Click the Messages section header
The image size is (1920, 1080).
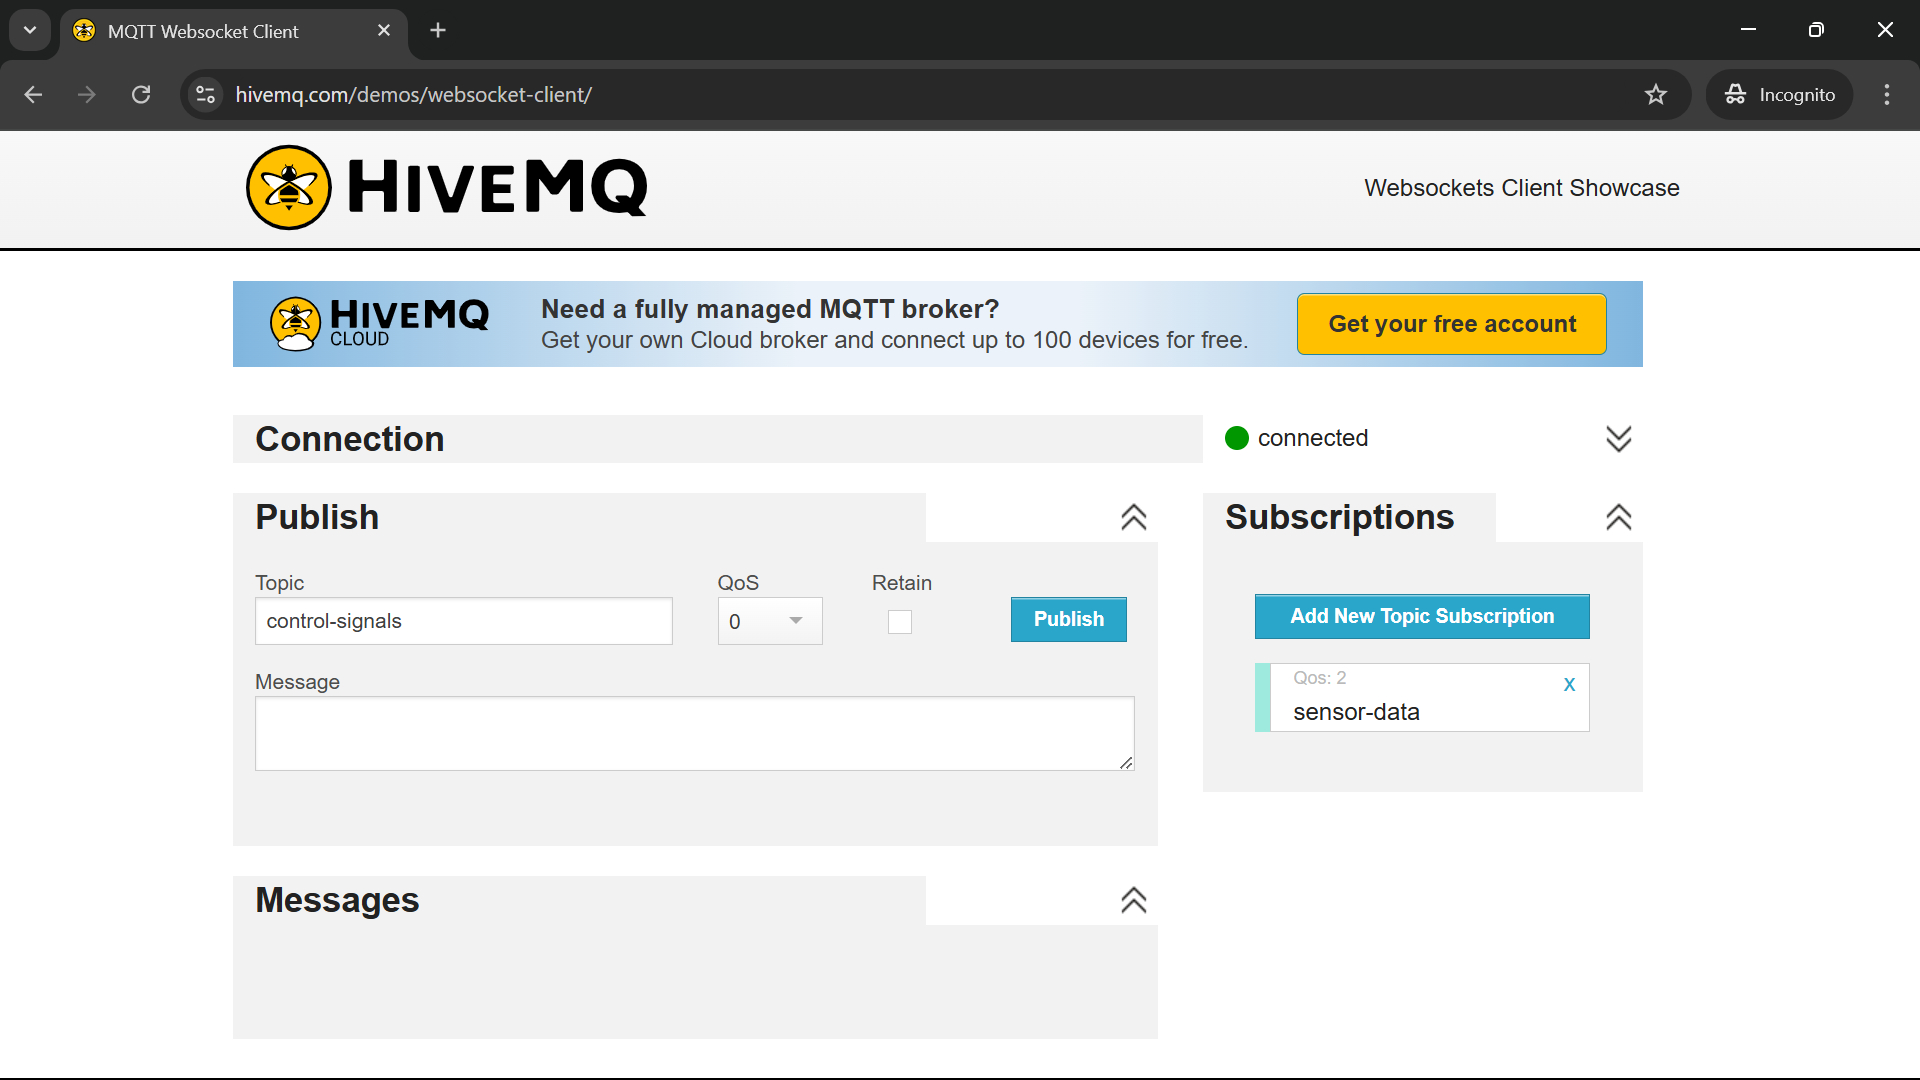pyautogui.click(x=579, y=900)
